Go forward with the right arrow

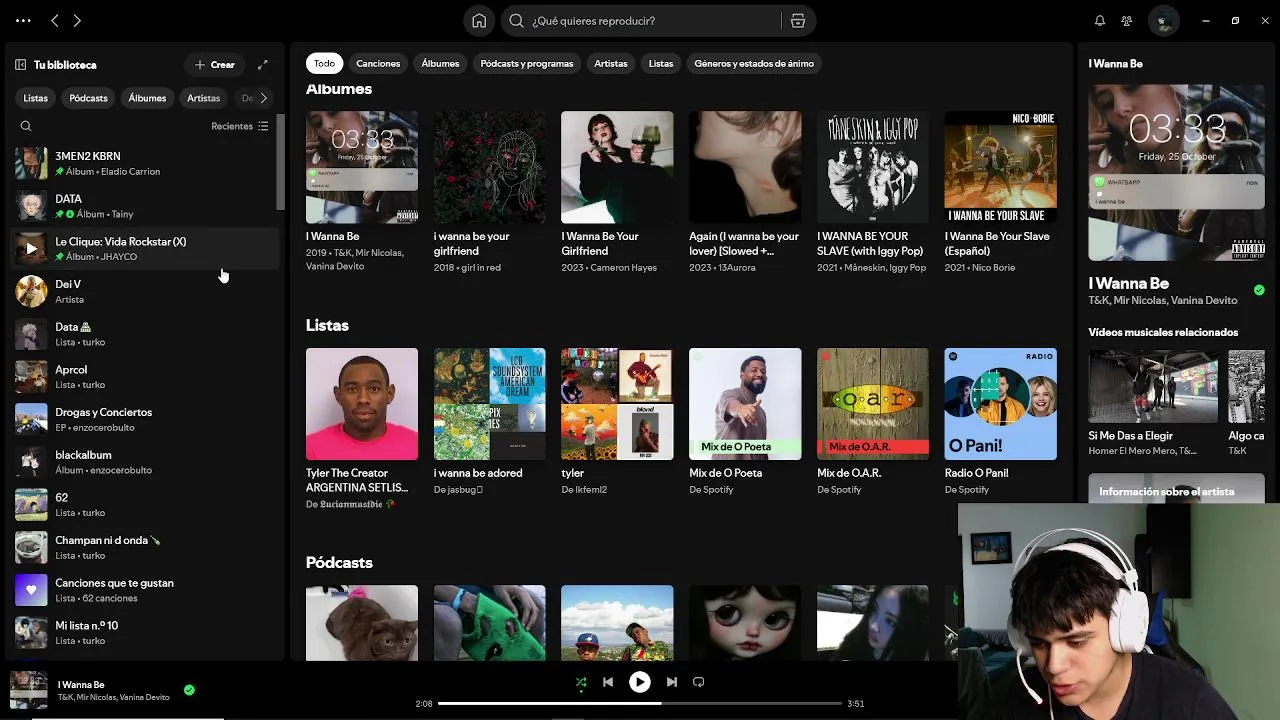coord(77,20)
